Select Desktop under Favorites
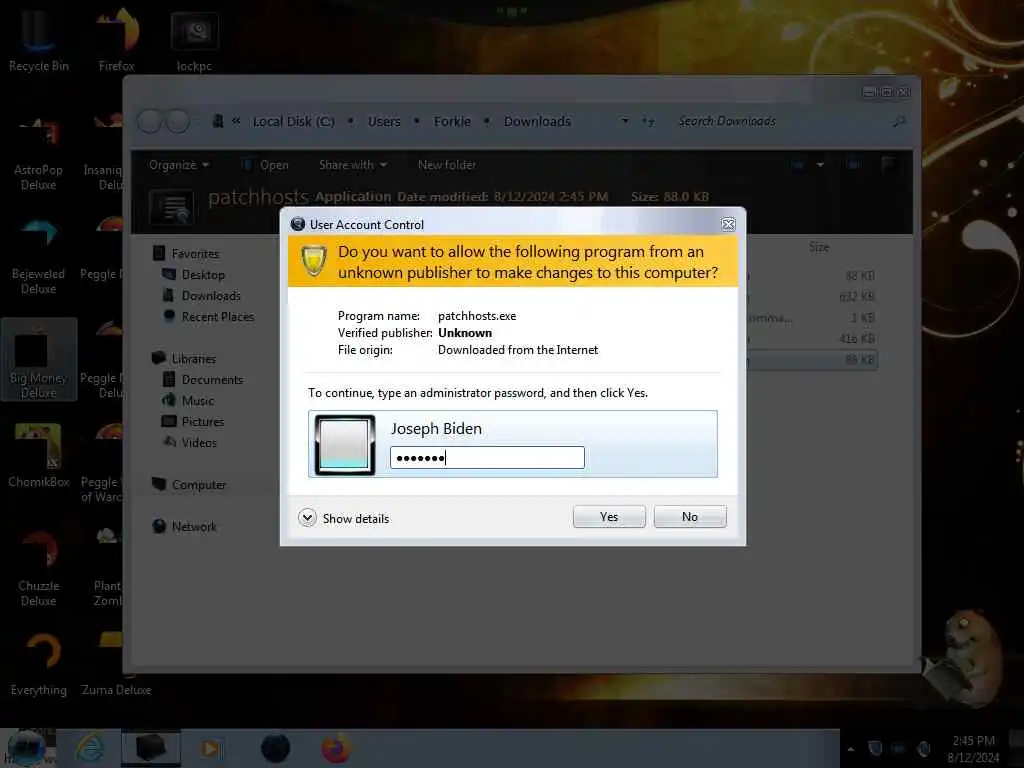This screenshot has height=768, width=1024. [202, 275]
